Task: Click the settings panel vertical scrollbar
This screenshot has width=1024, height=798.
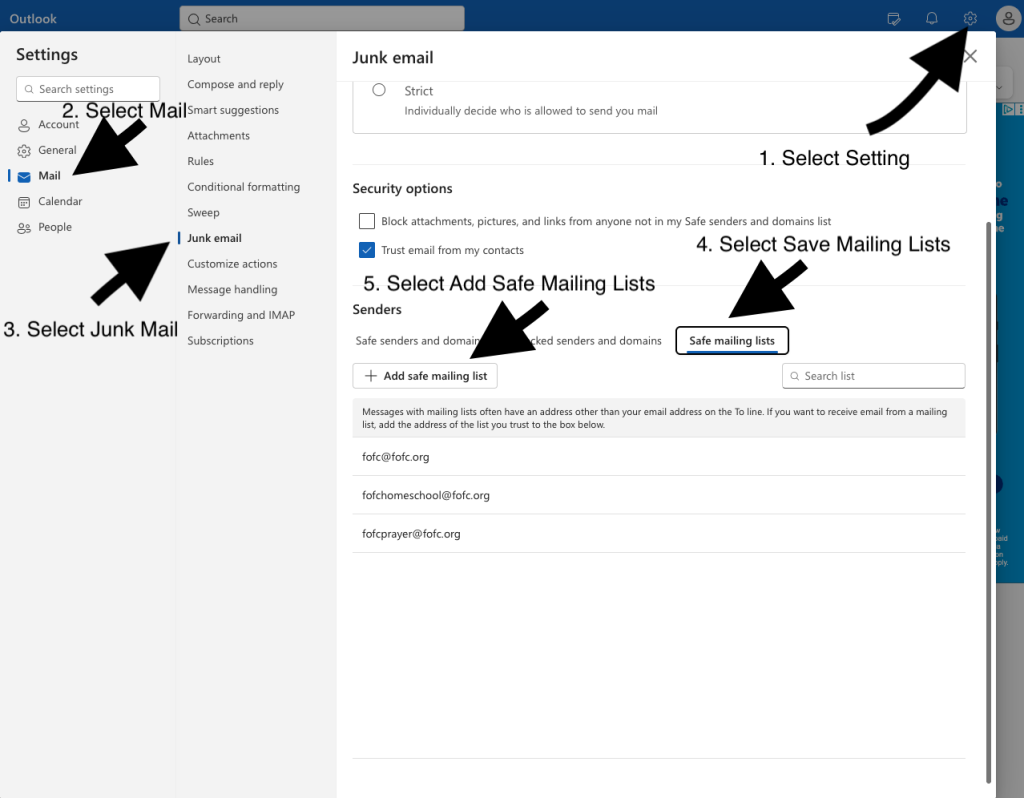Action: coord(989,500)
